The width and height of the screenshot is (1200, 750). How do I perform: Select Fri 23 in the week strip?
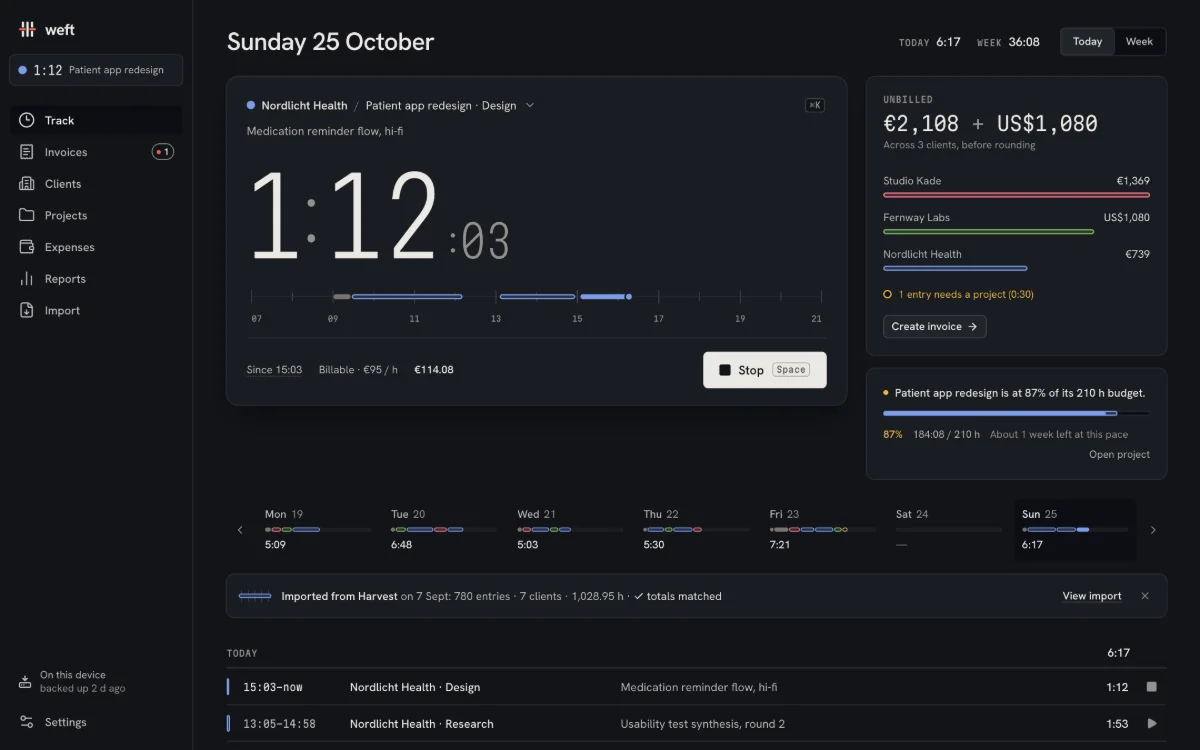pos(822,529)
